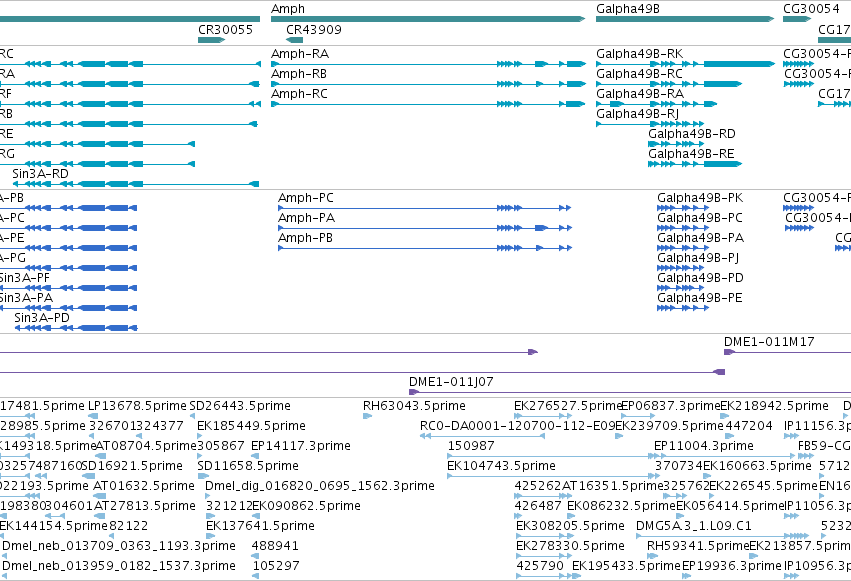Click the EK195433.5prime EST label

pos(626,566)
